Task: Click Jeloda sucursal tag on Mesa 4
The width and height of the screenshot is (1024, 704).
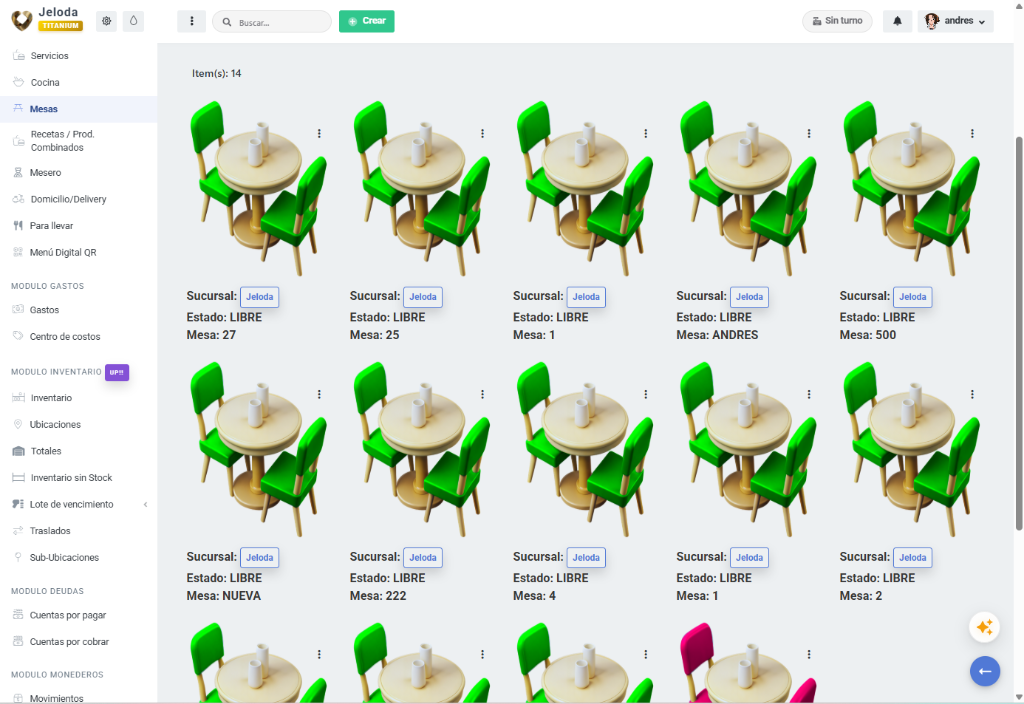Action: 586,558
